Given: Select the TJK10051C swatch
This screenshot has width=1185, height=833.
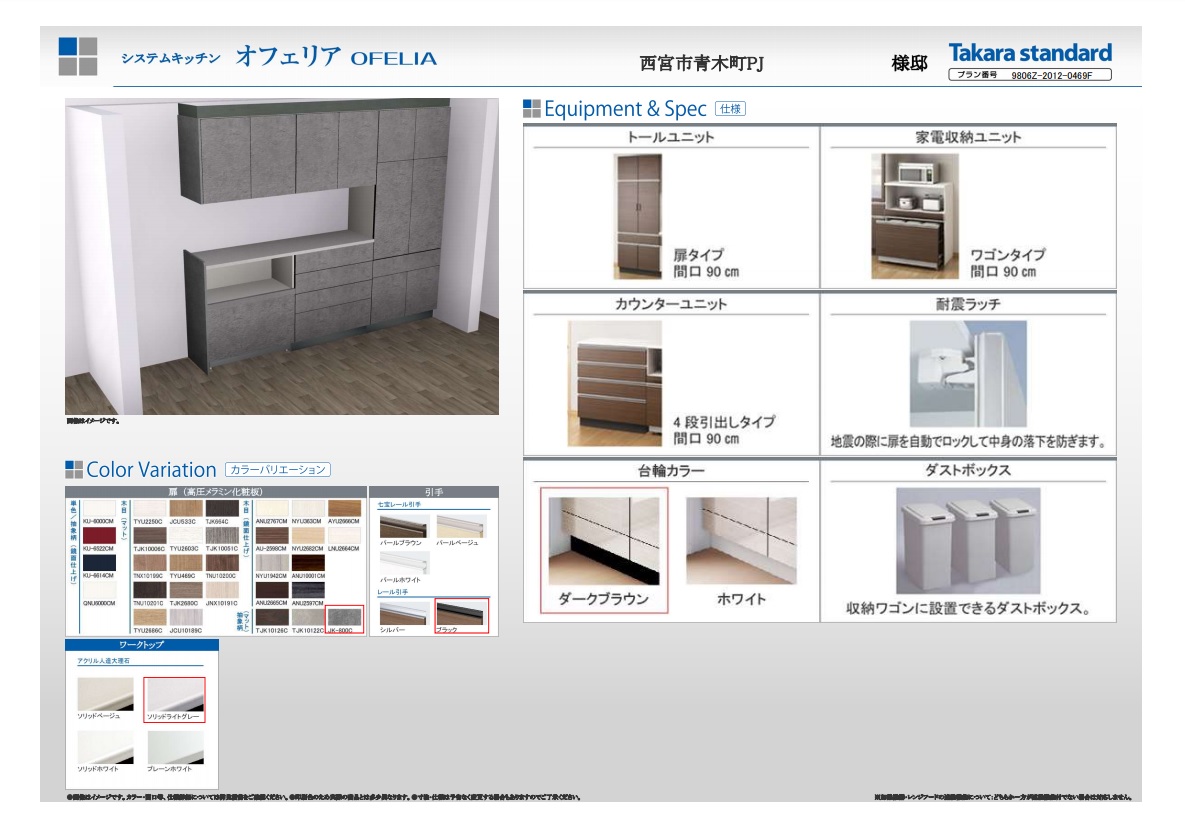Looking at the screenshot, I should click(222, 535).
